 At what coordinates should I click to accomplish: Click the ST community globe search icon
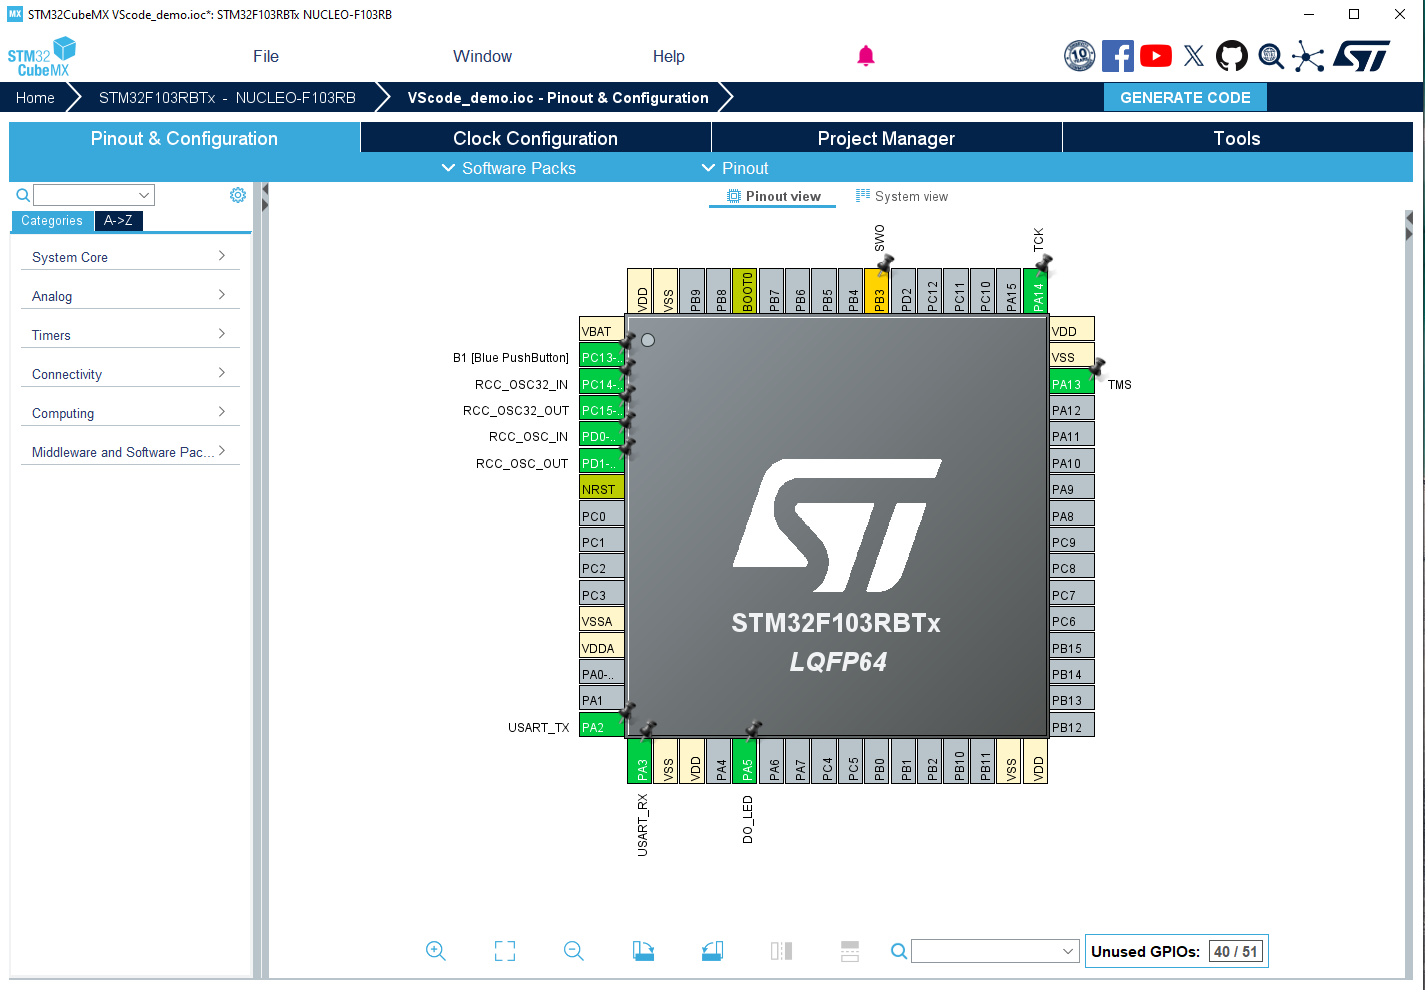click(1271, 56)
